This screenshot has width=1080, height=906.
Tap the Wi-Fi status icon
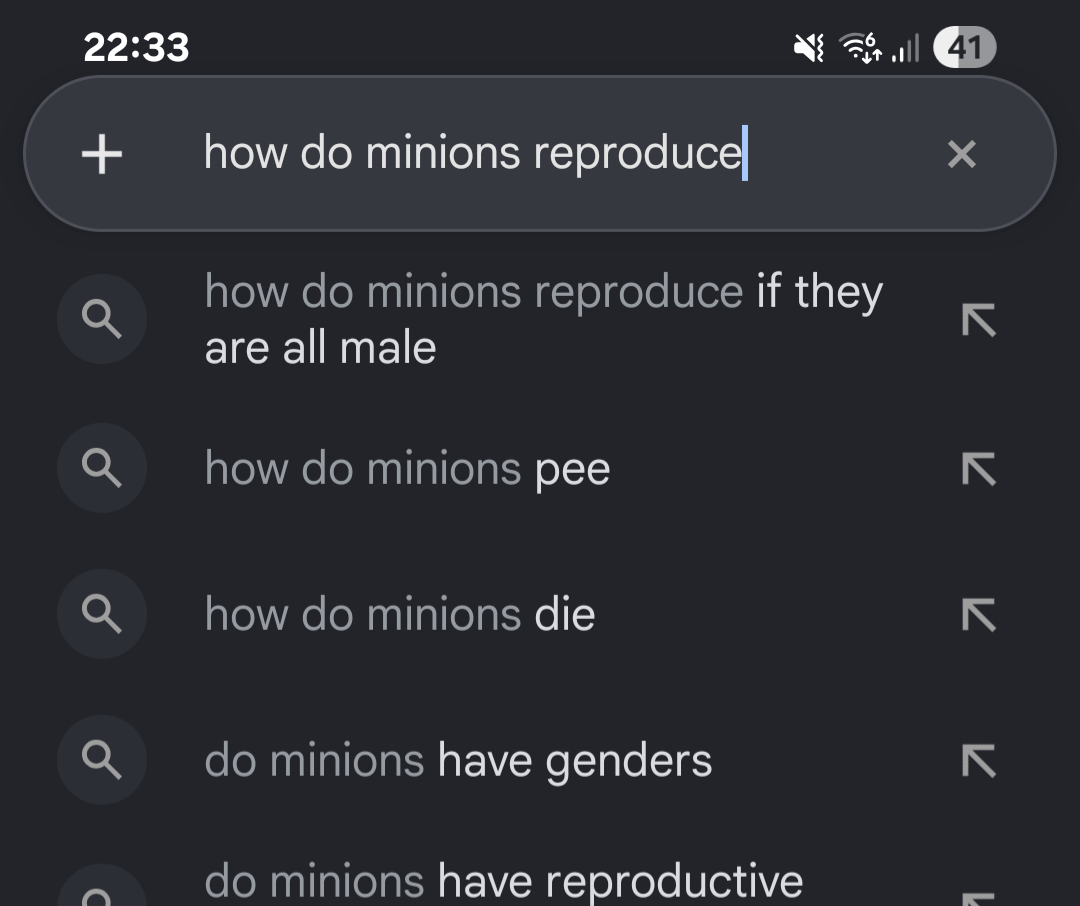click(860, 48)
